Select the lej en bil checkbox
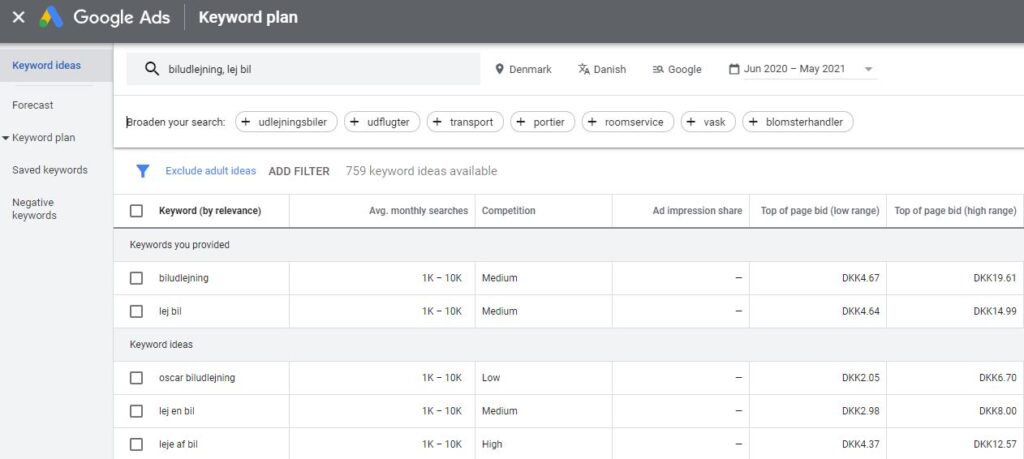Screen dimensions: 1024x459 136,411
